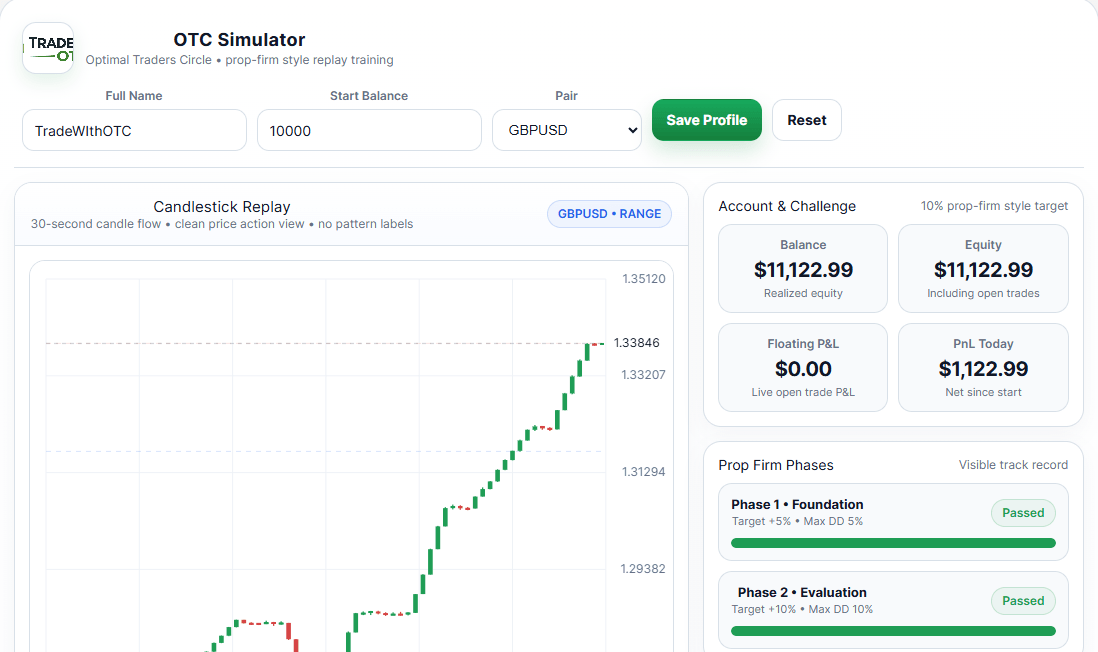Click the Optimal Traders Circle subtitle
Image resolution: width=1098 pixels, height=652 pixels.
pyautogui.click(x=239, y=60)
